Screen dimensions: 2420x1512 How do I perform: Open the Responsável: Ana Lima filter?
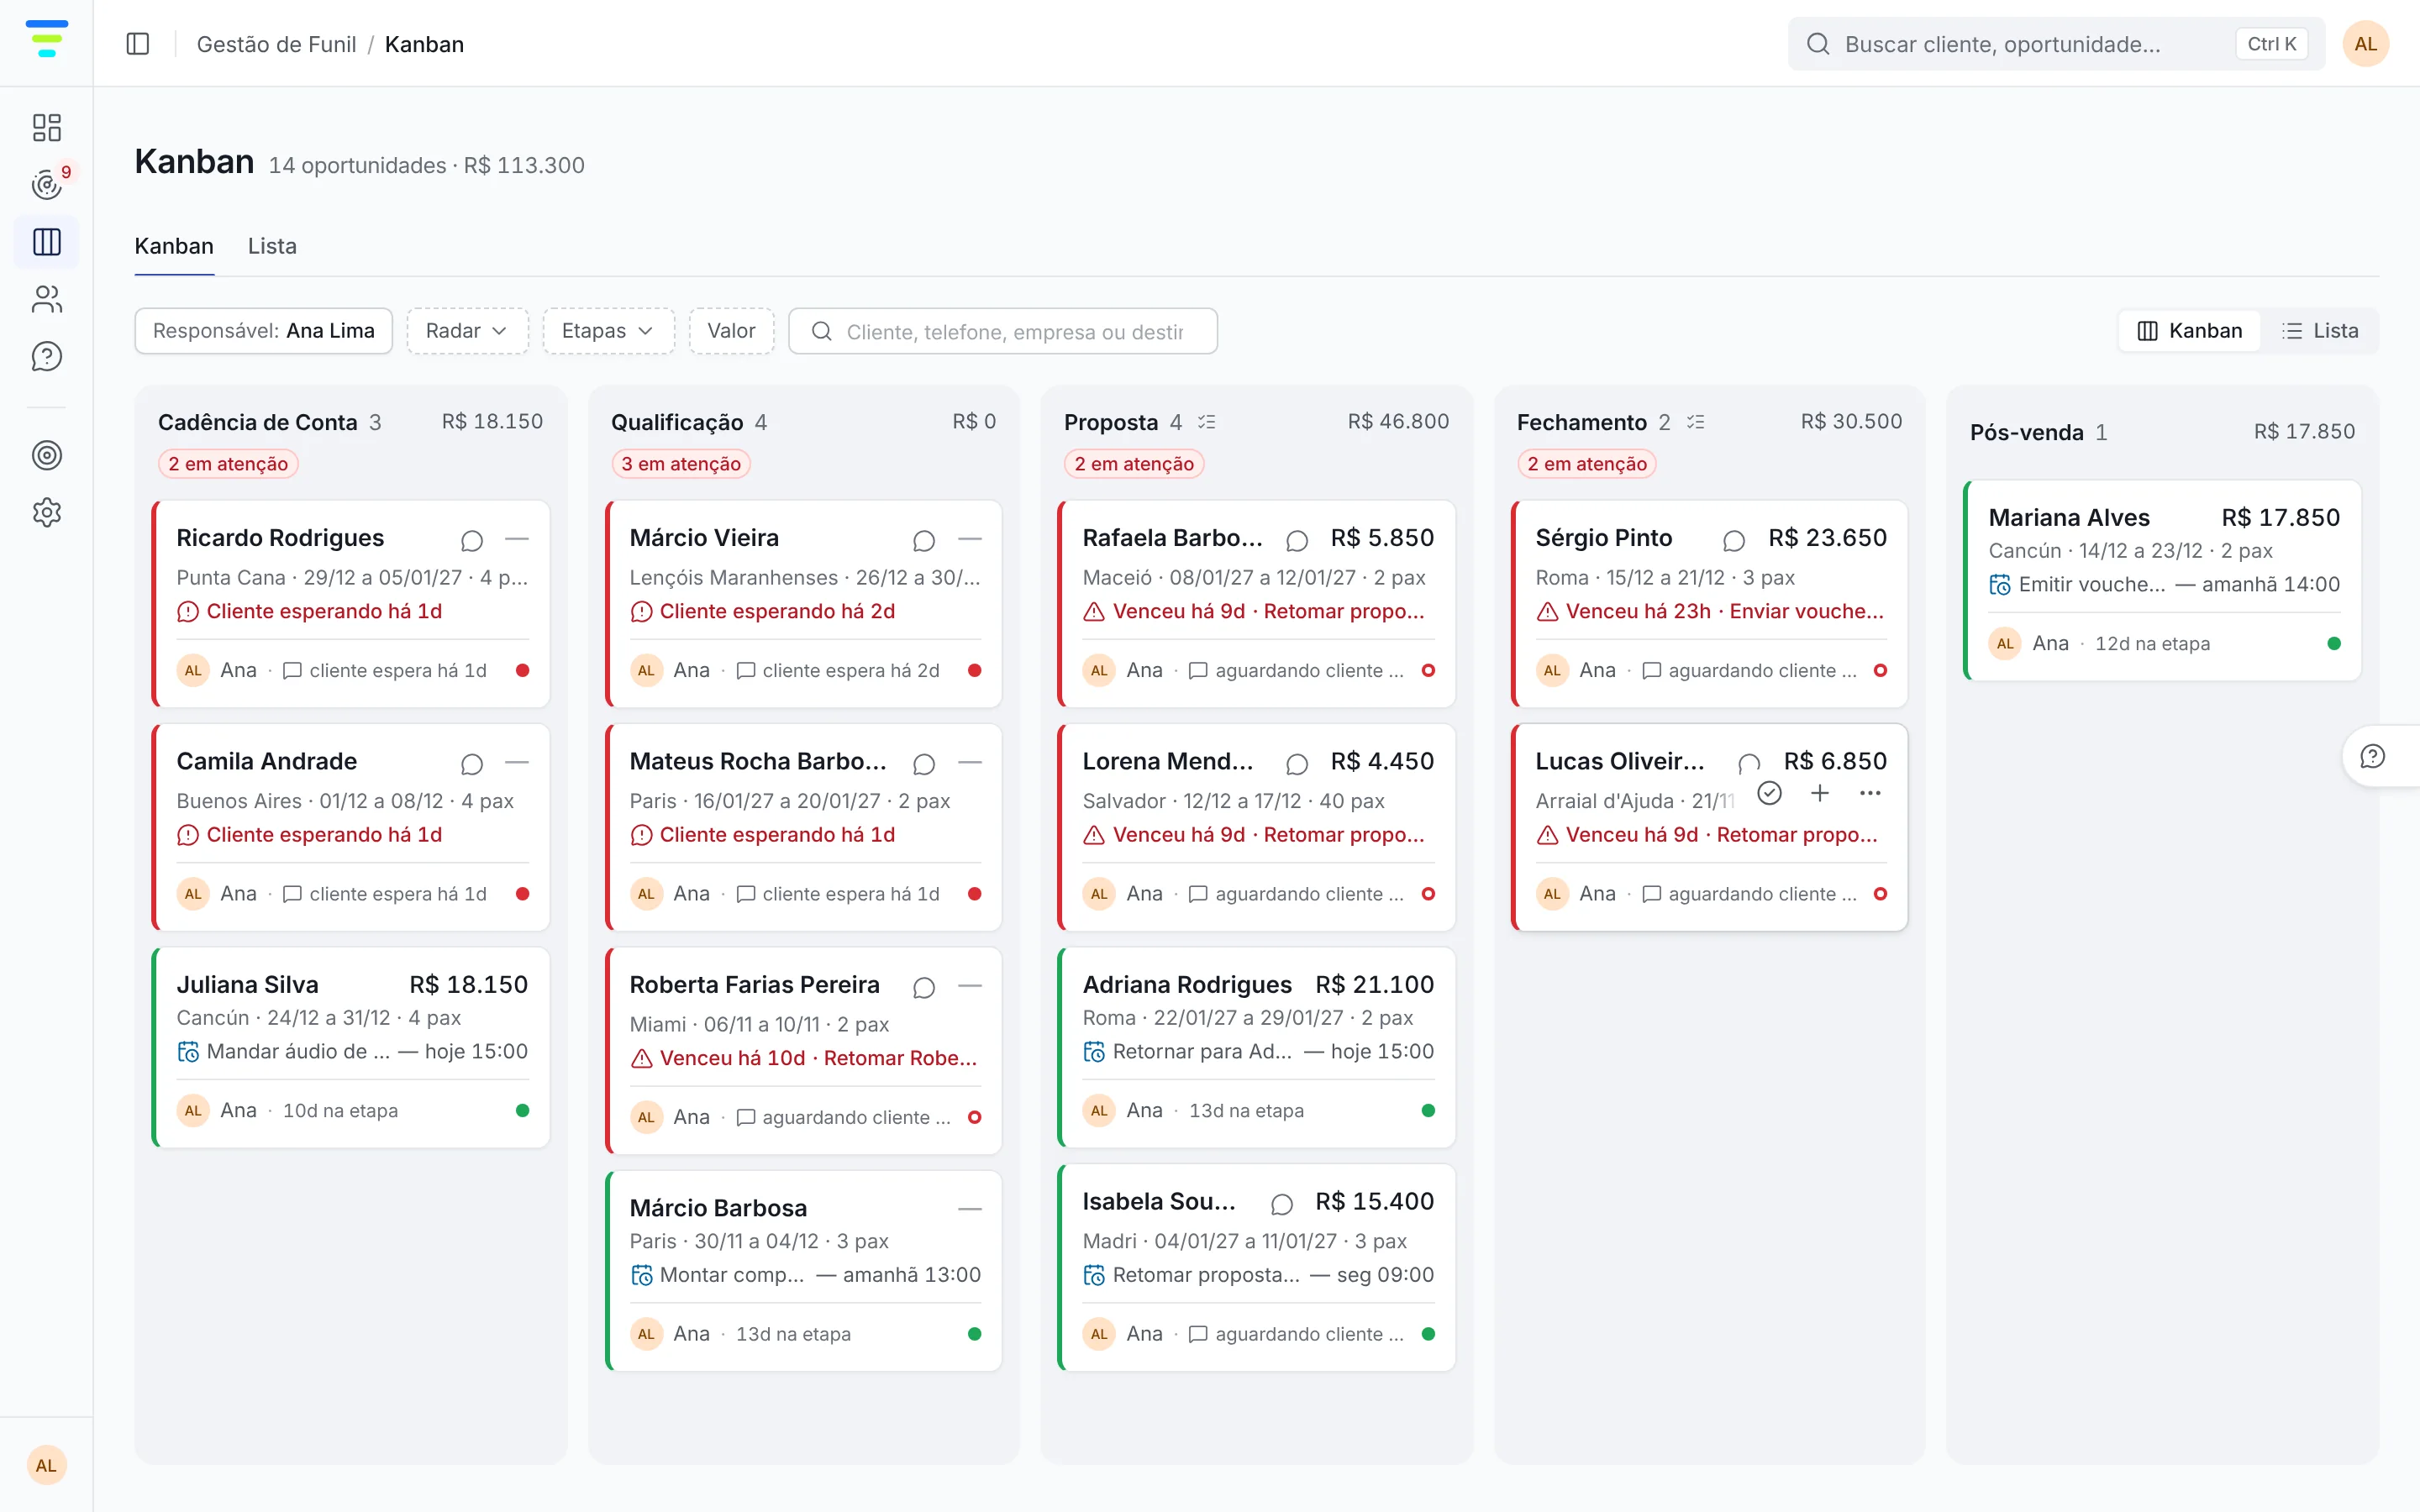coord(264,331)
